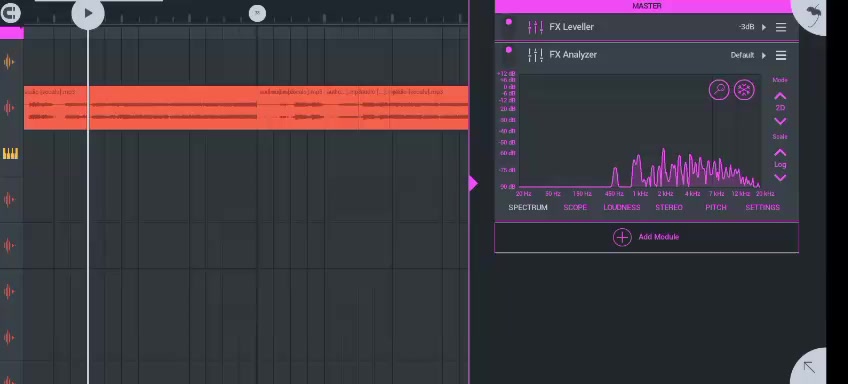This screenshot has width=848, height=384.
Task: Open the FL fruit logo corner menu
Action: 812,14
